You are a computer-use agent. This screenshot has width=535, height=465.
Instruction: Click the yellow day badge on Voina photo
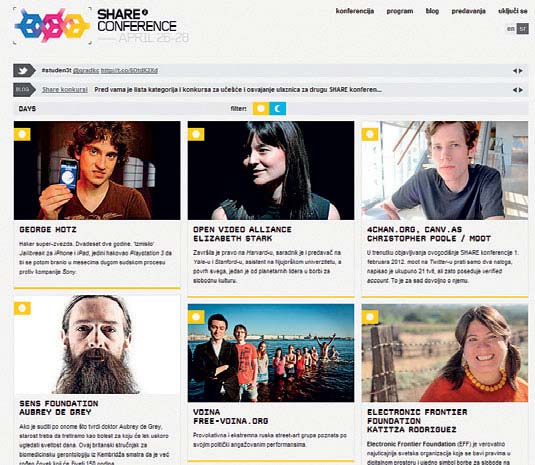pos(196,317)
